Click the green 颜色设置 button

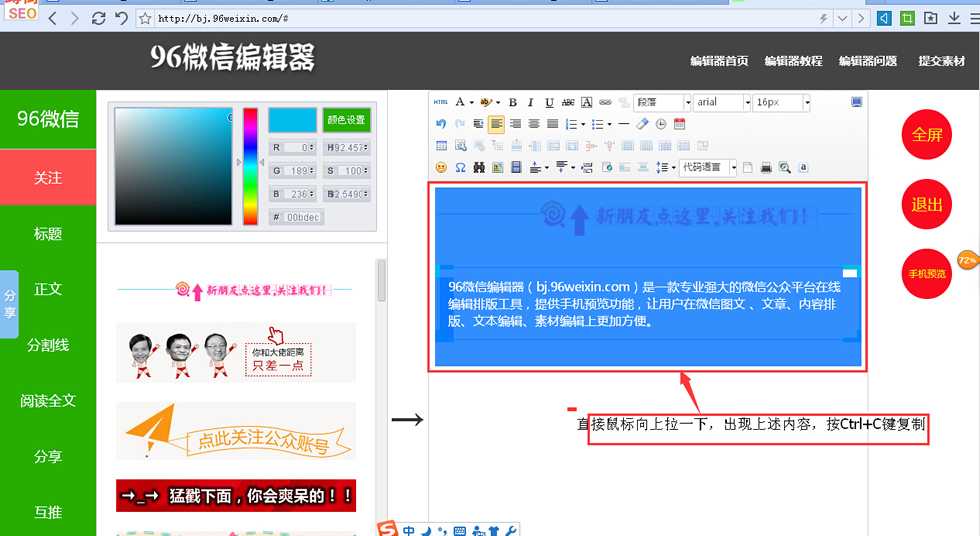click(x=346, y=119)
